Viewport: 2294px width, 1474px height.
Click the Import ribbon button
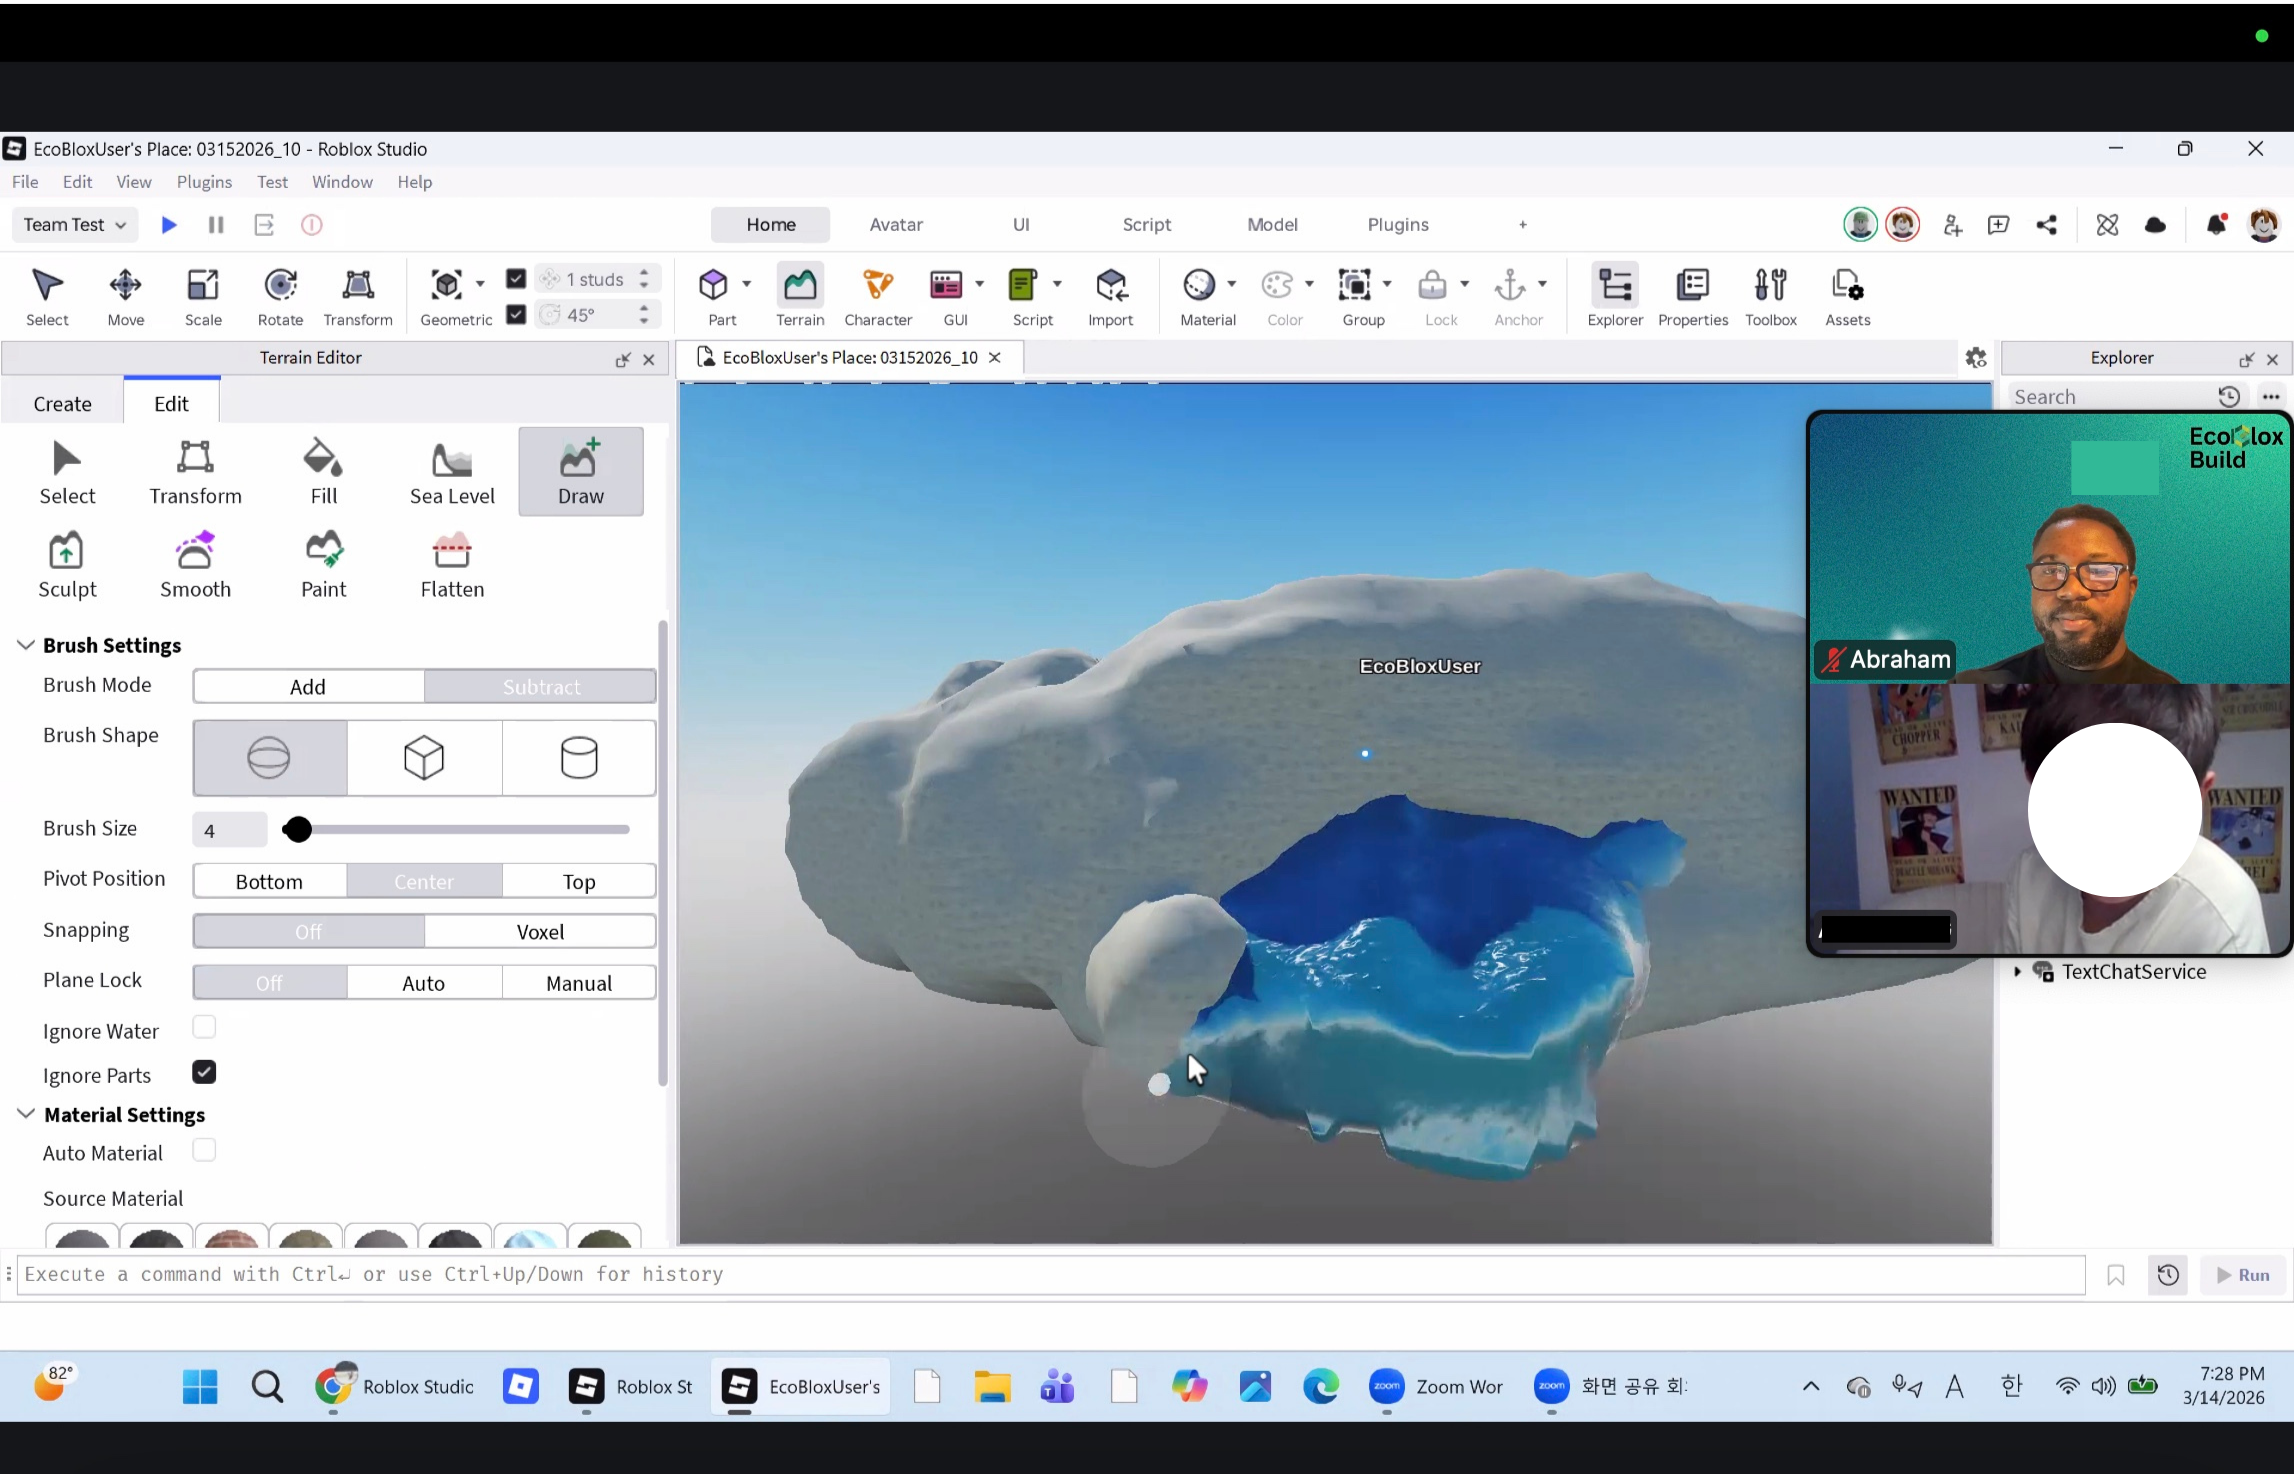1110,296
